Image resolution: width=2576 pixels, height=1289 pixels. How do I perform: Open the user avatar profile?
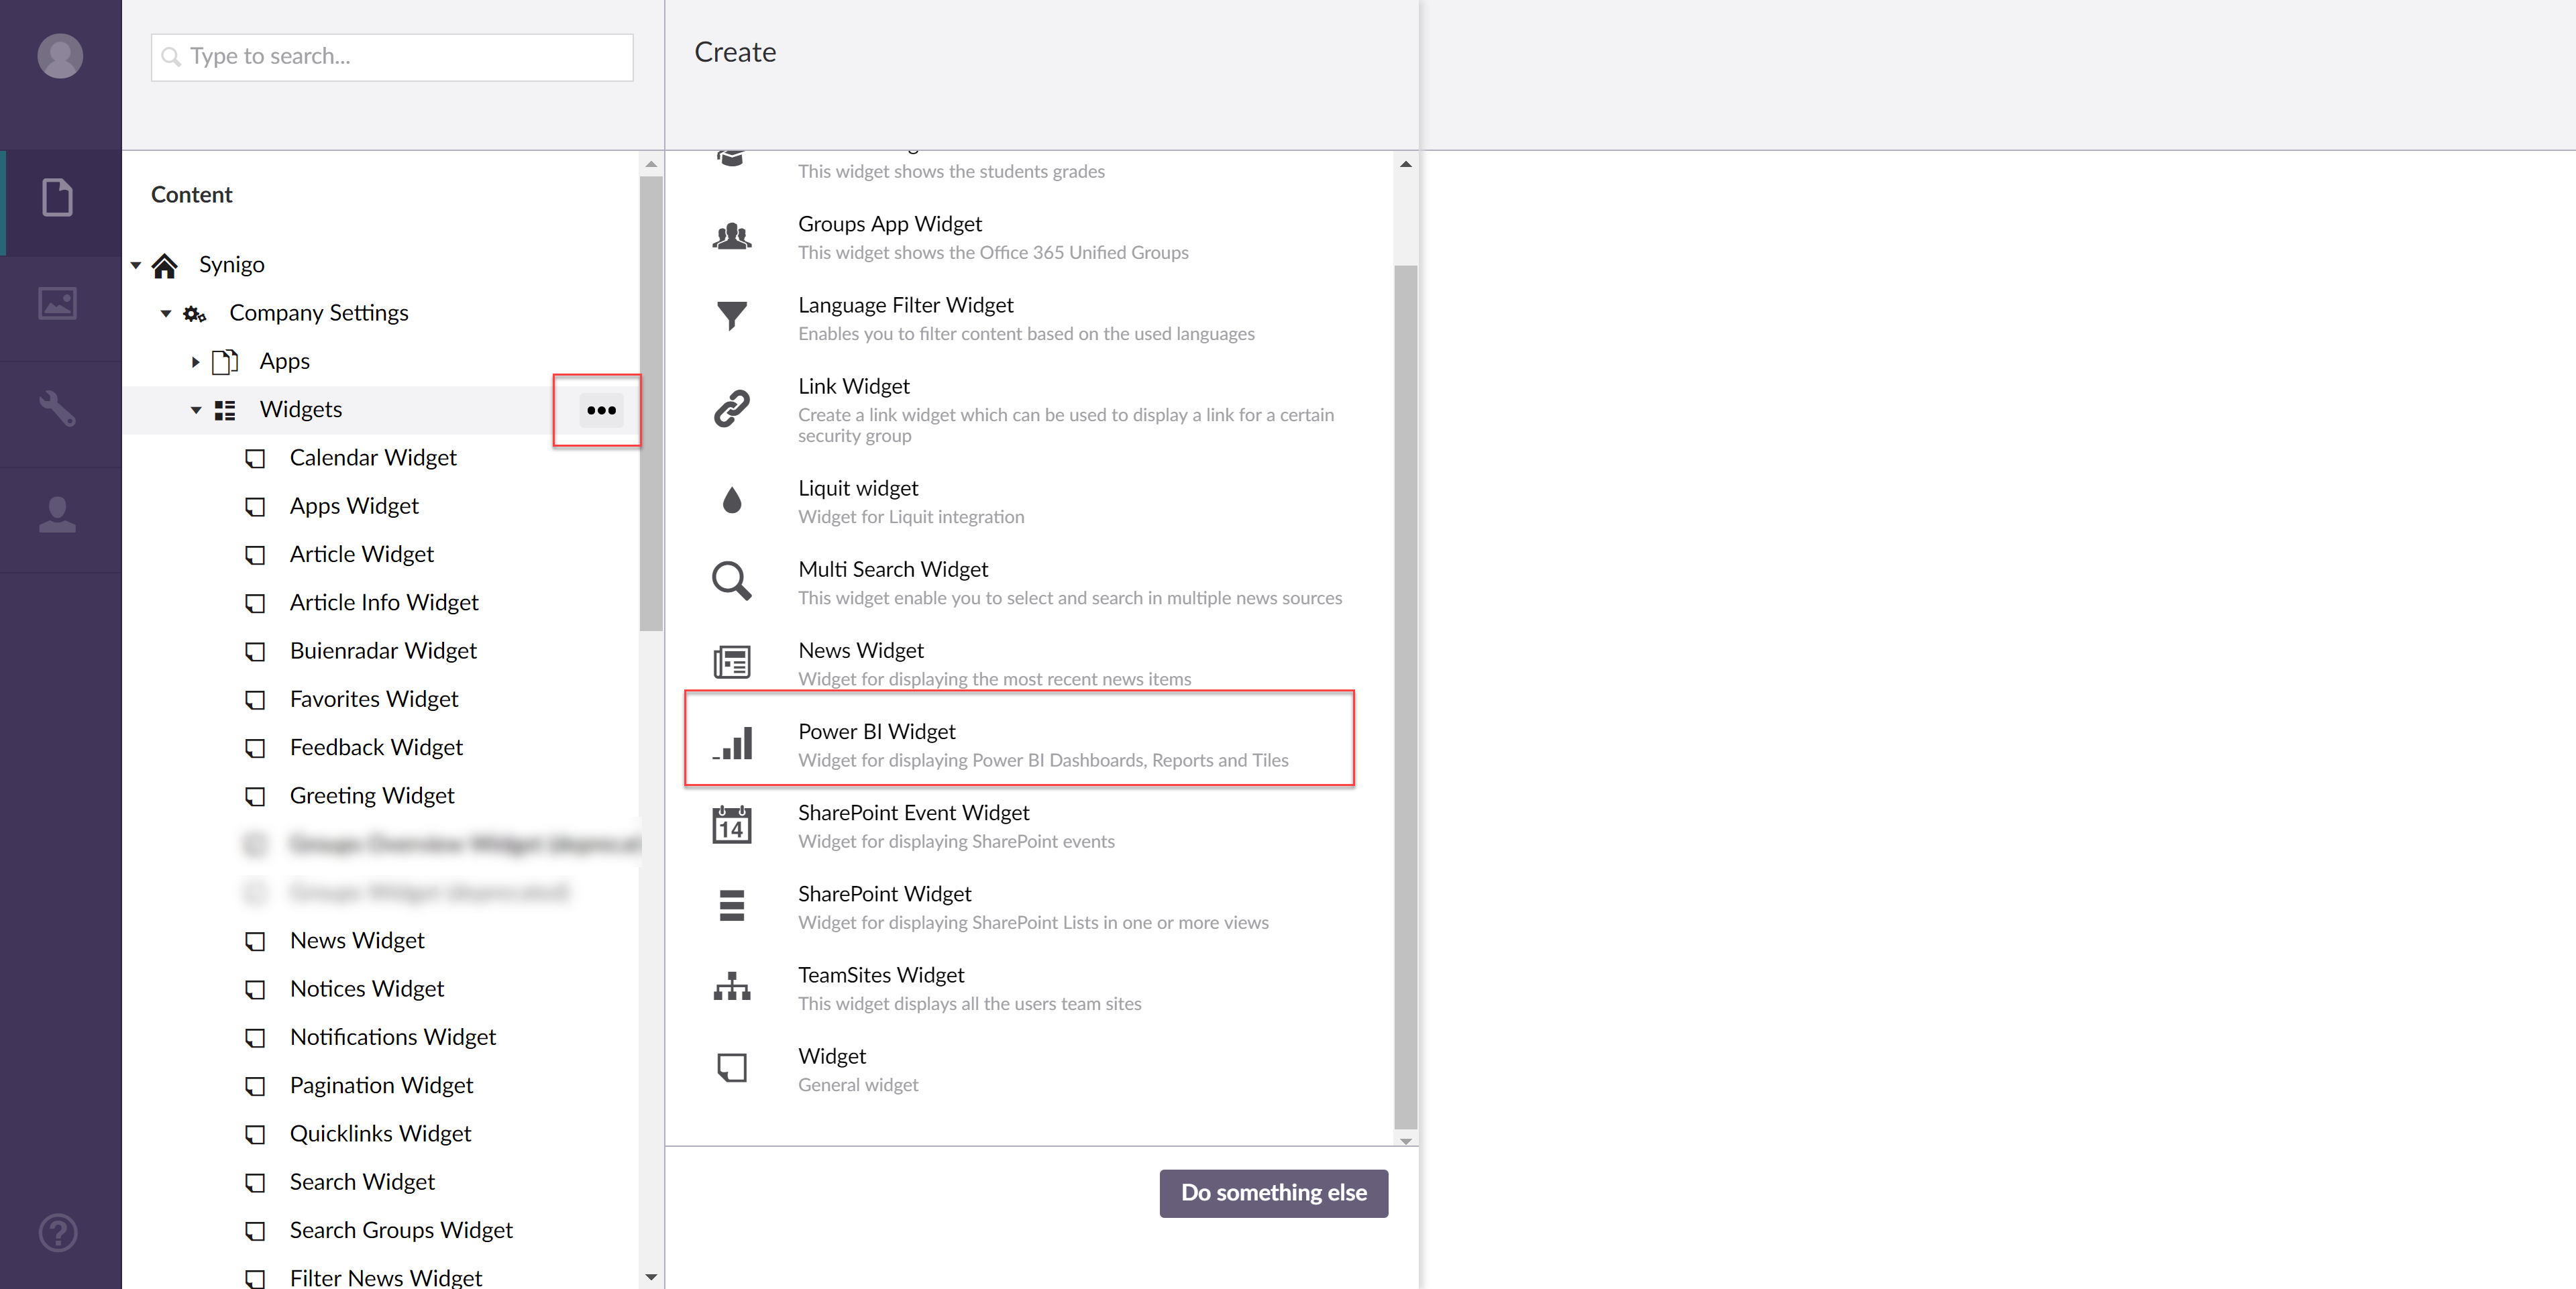click(60, 55)
